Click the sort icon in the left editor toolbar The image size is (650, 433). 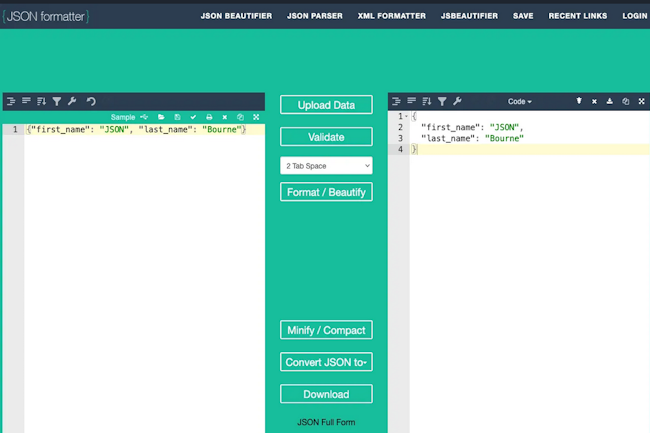[42, 101]
